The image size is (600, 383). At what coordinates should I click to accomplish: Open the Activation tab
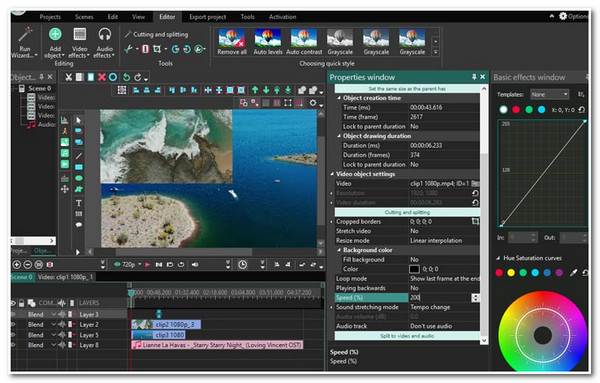click(282, 16)
